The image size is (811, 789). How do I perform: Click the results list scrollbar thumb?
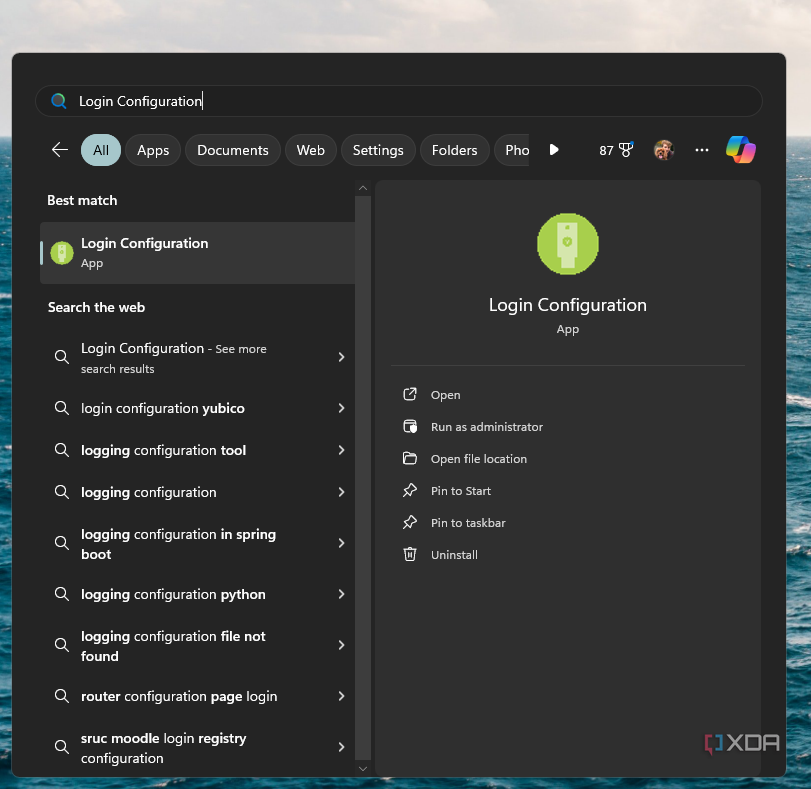pos(363,478)
